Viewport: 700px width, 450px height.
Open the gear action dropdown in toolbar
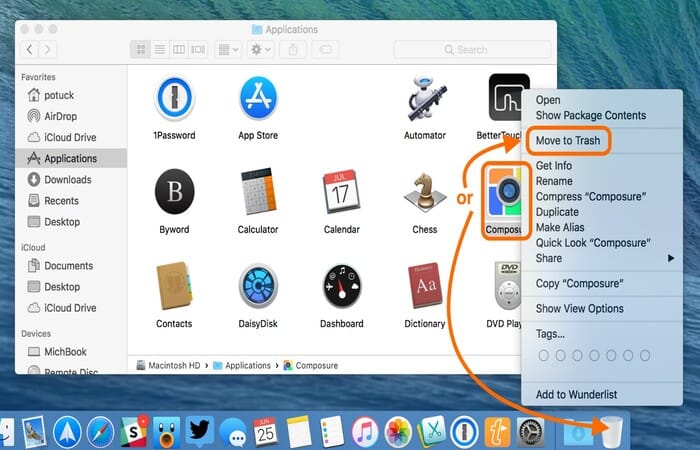pyautogui.click(x=261, y=49)
